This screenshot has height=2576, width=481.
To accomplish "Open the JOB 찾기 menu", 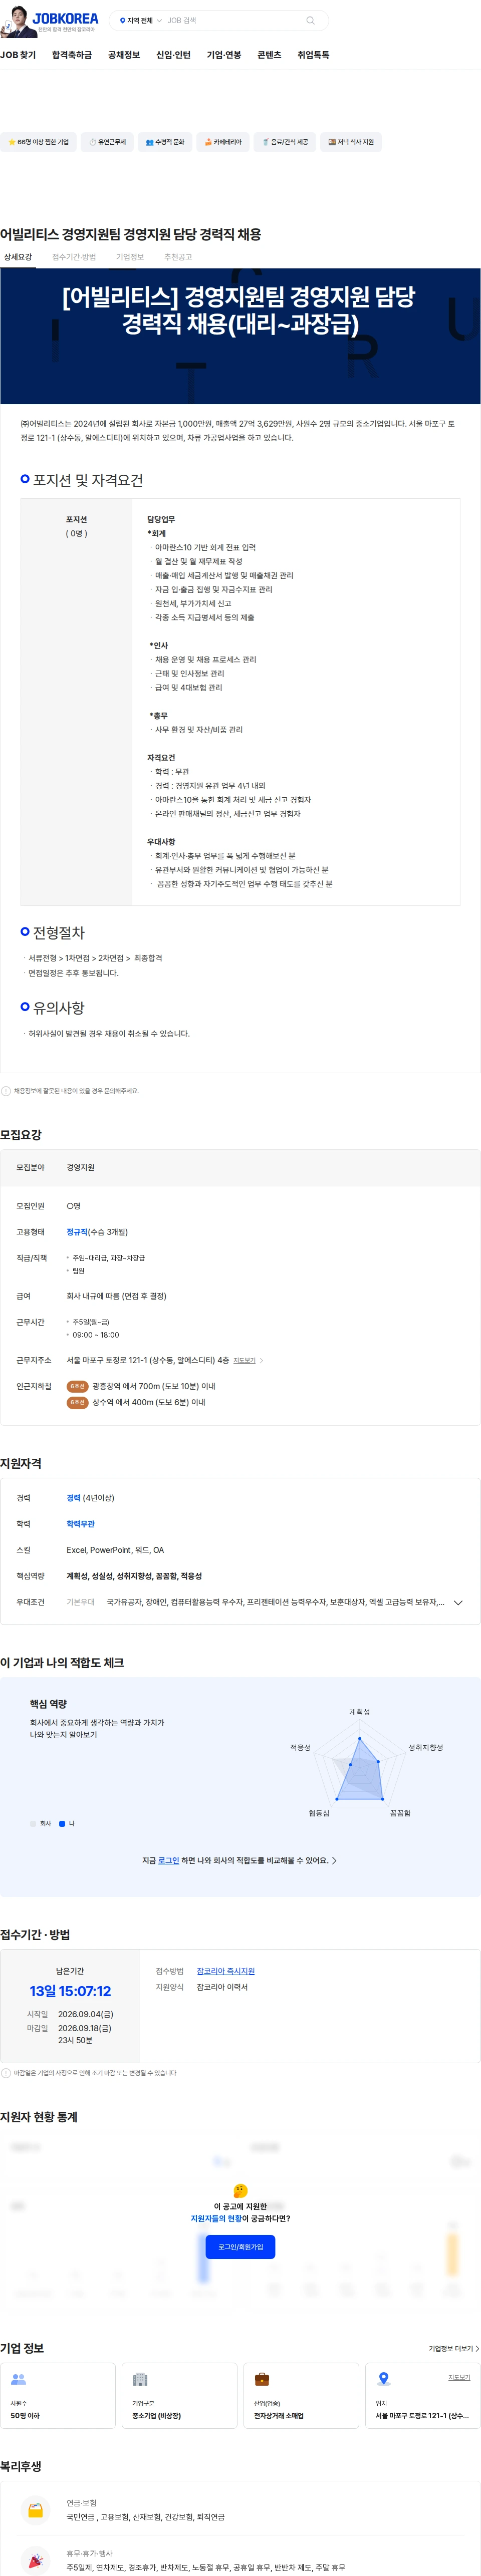I will (18, 55).
